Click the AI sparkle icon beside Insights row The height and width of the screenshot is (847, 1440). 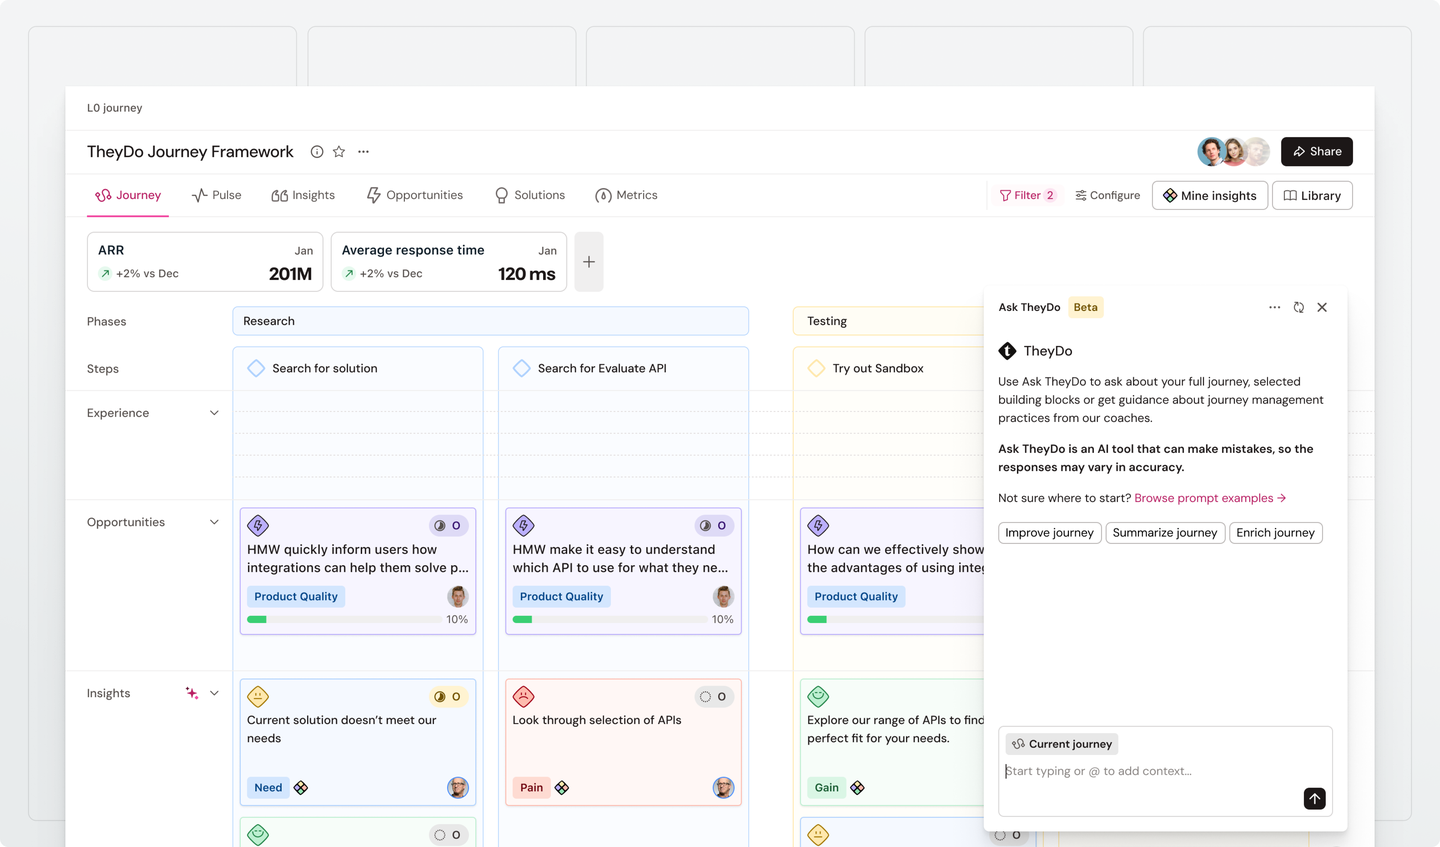(190, 693)
